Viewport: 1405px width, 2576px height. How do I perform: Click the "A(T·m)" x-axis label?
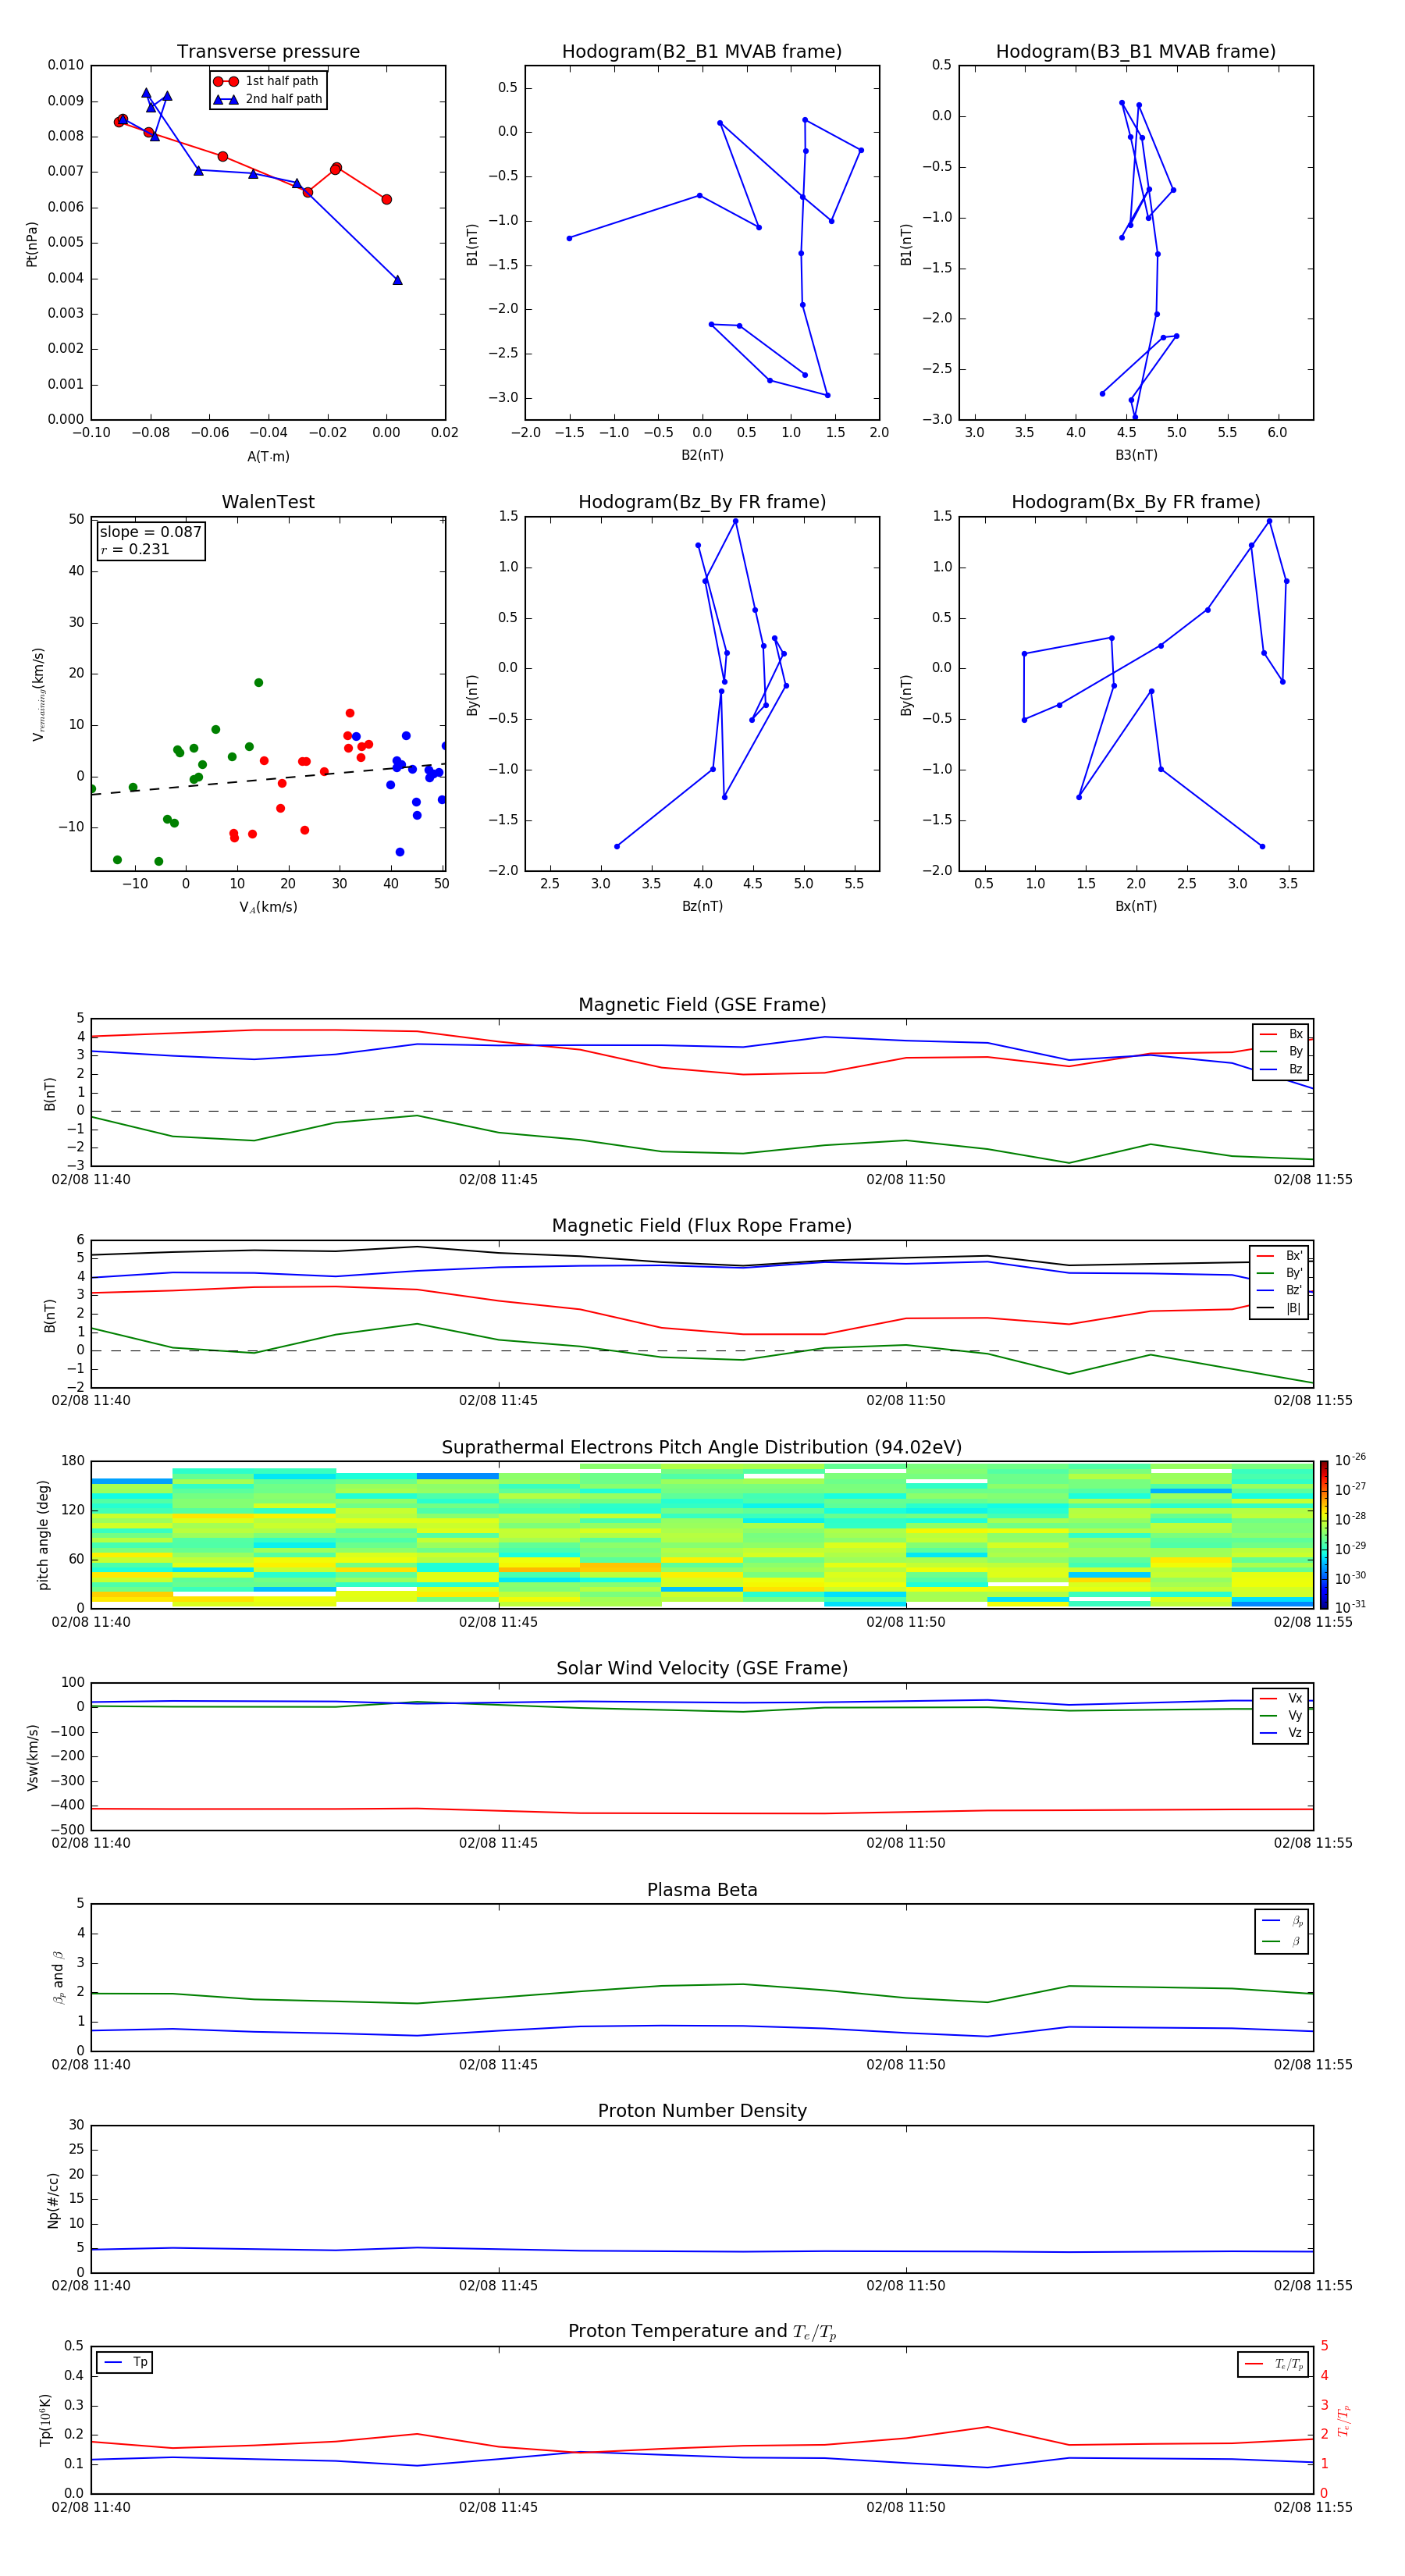click(x=268, y=456)
